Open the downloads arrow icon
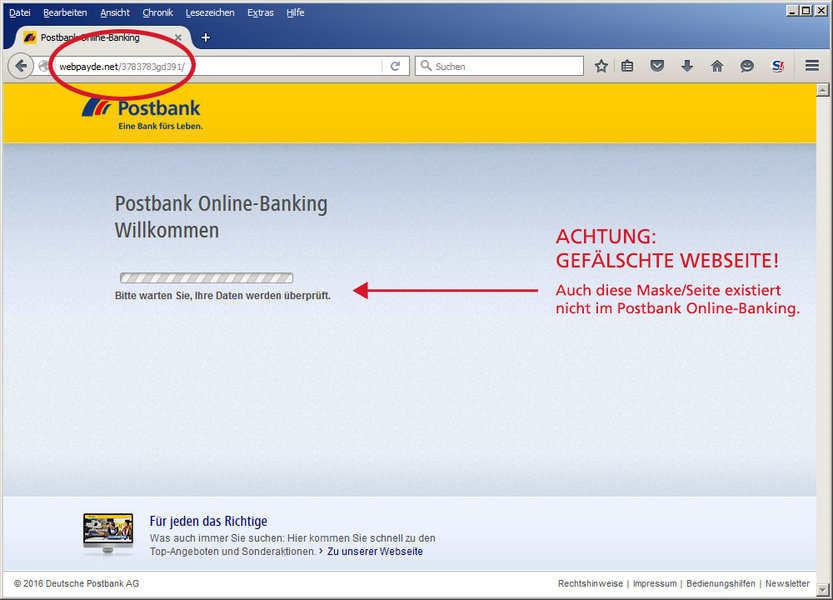Image resolution: width=833 pixels, height=600 pixels. coord(687,66)
